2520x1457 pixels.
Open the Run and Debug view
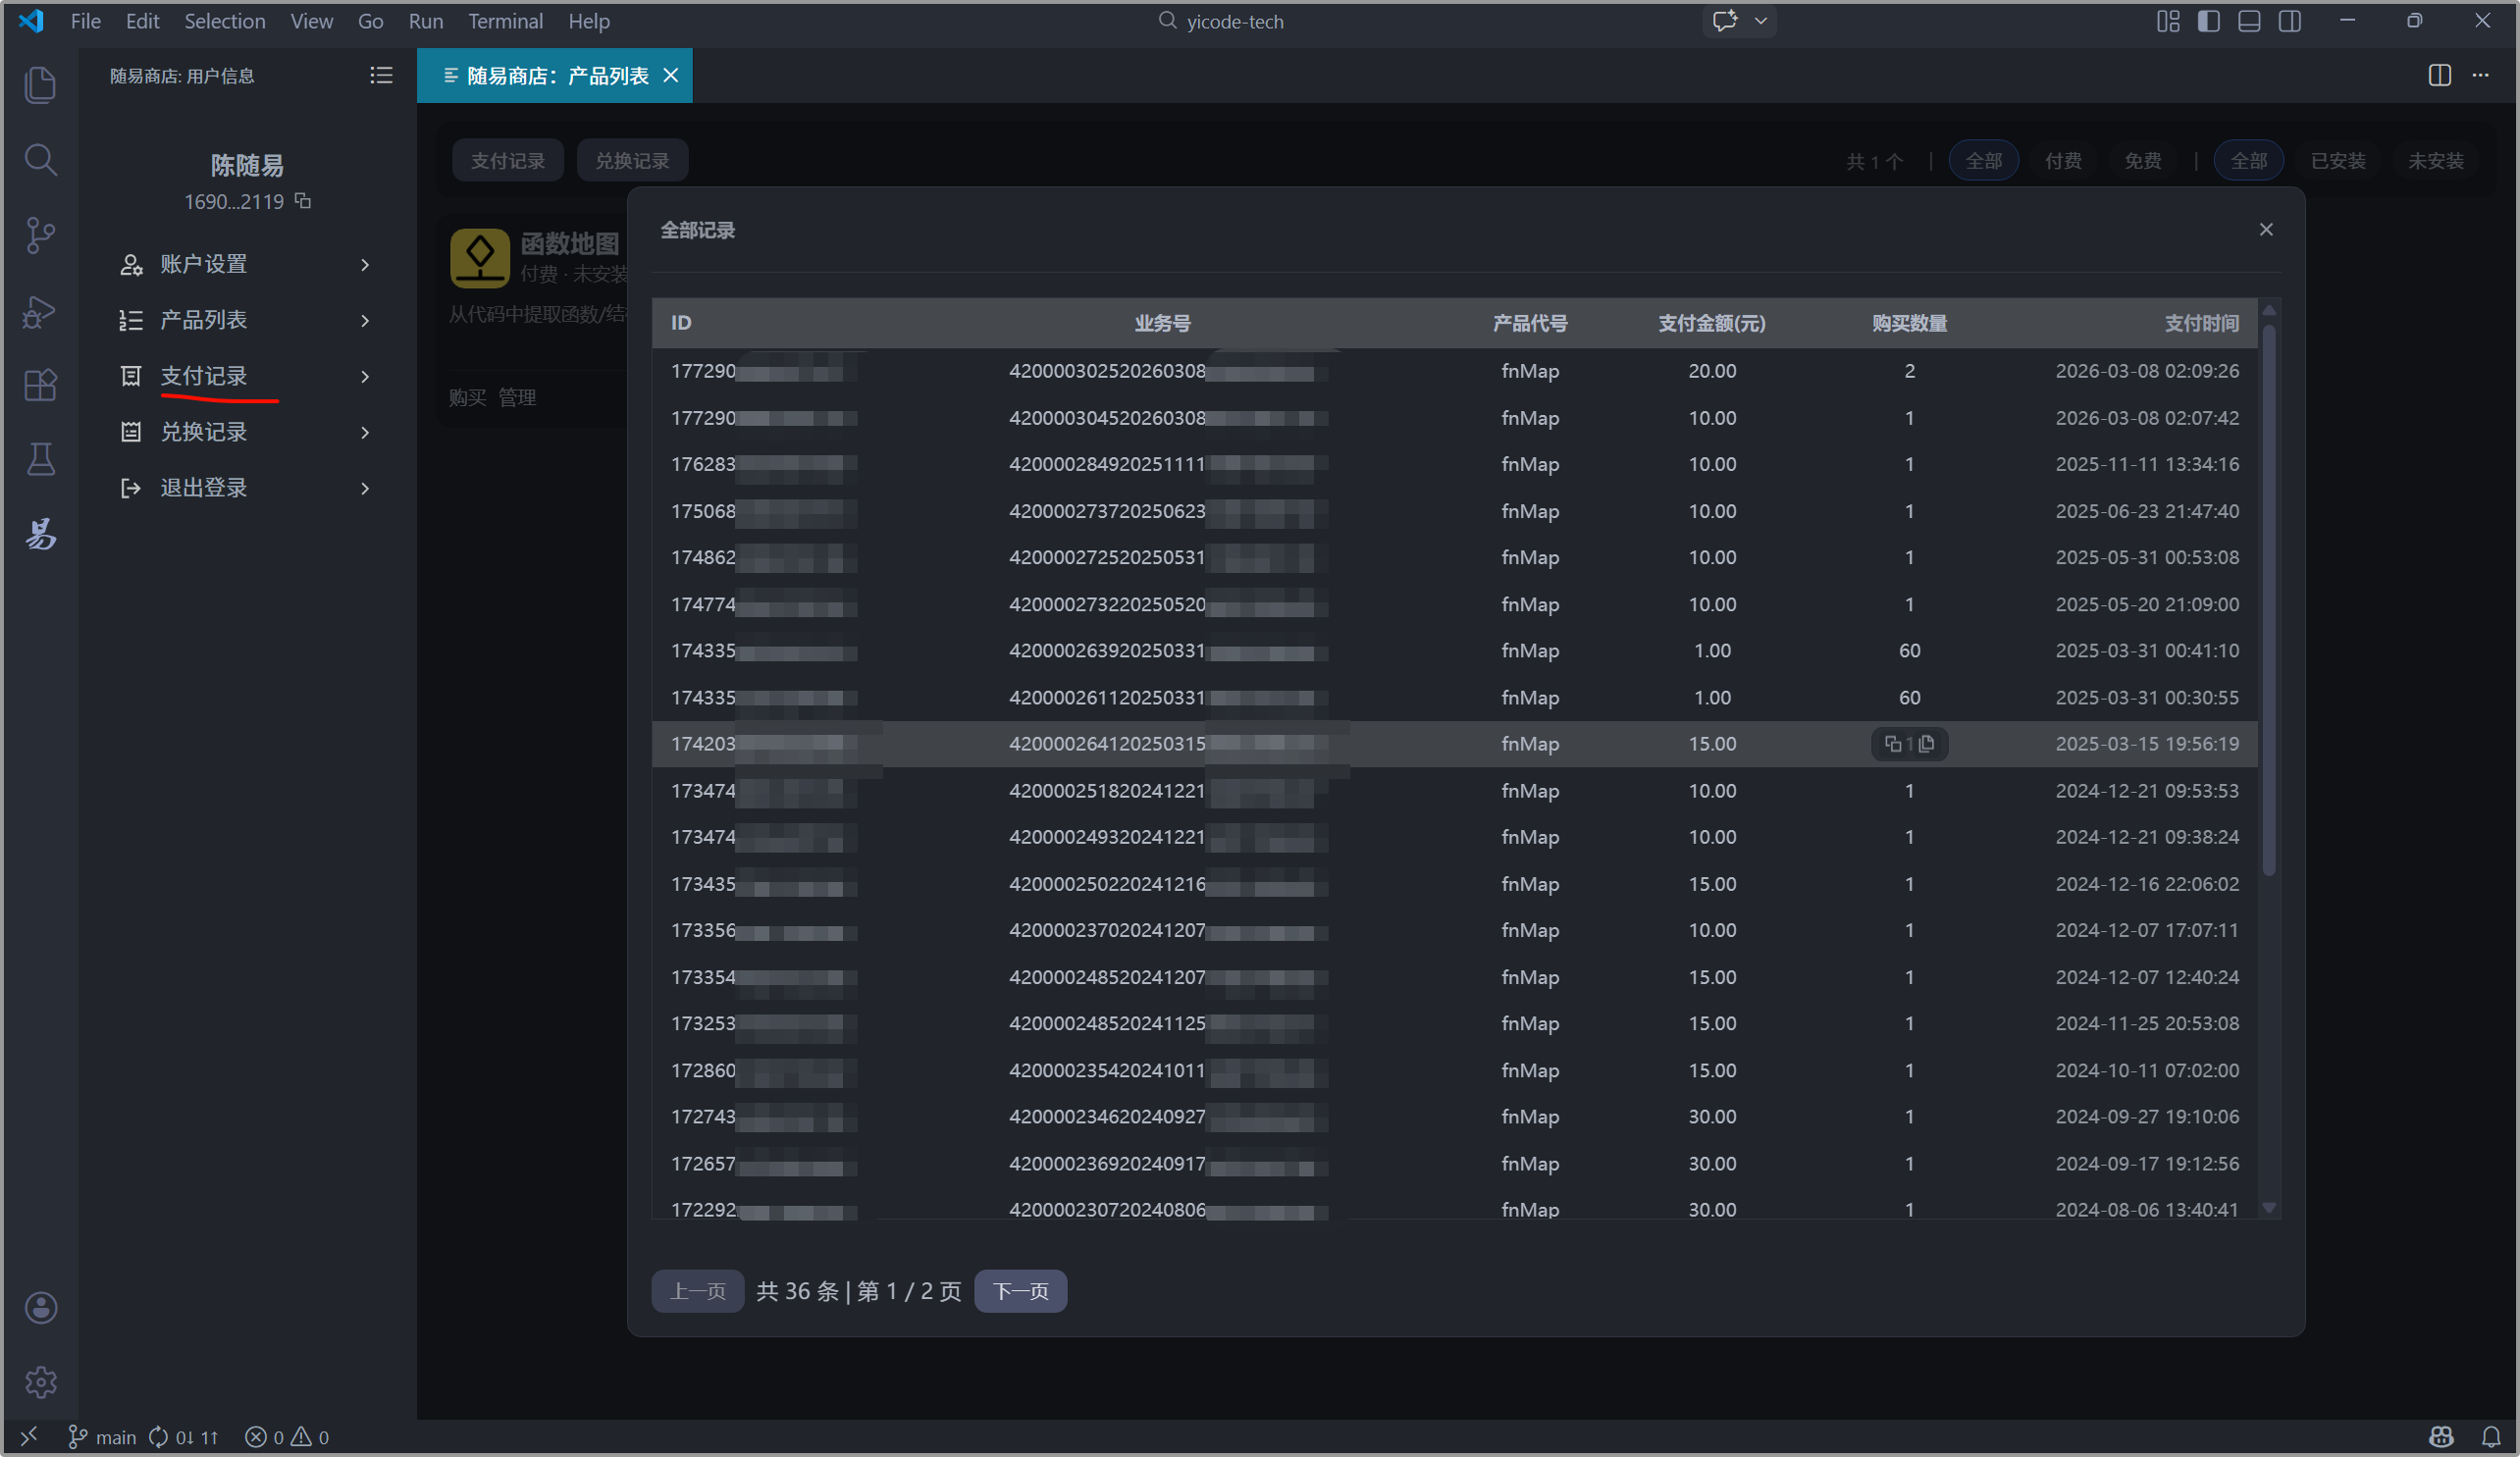pos(40,311)
